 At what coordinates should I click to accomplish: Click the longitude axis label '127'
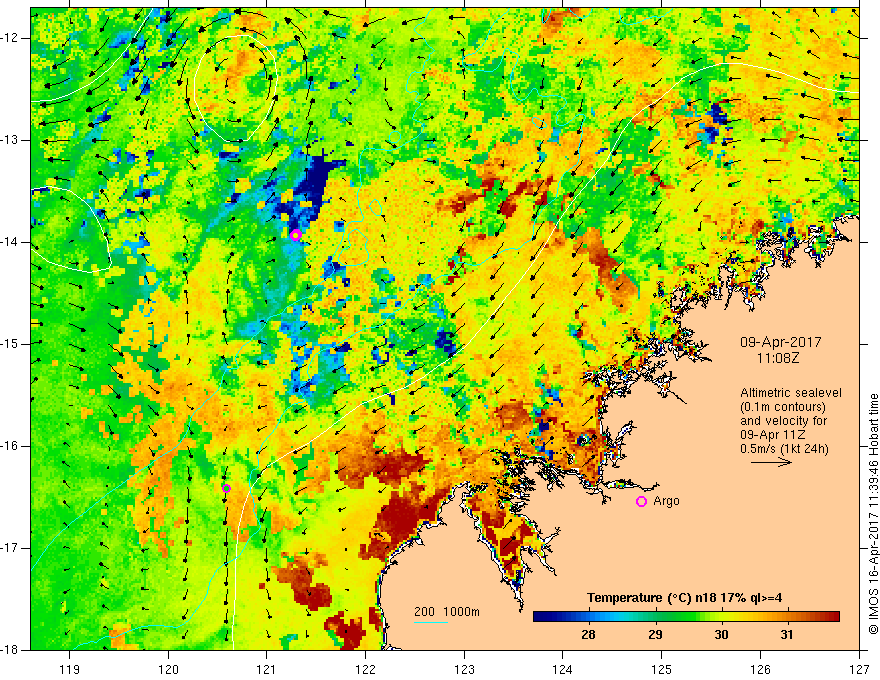click(859, 669)
